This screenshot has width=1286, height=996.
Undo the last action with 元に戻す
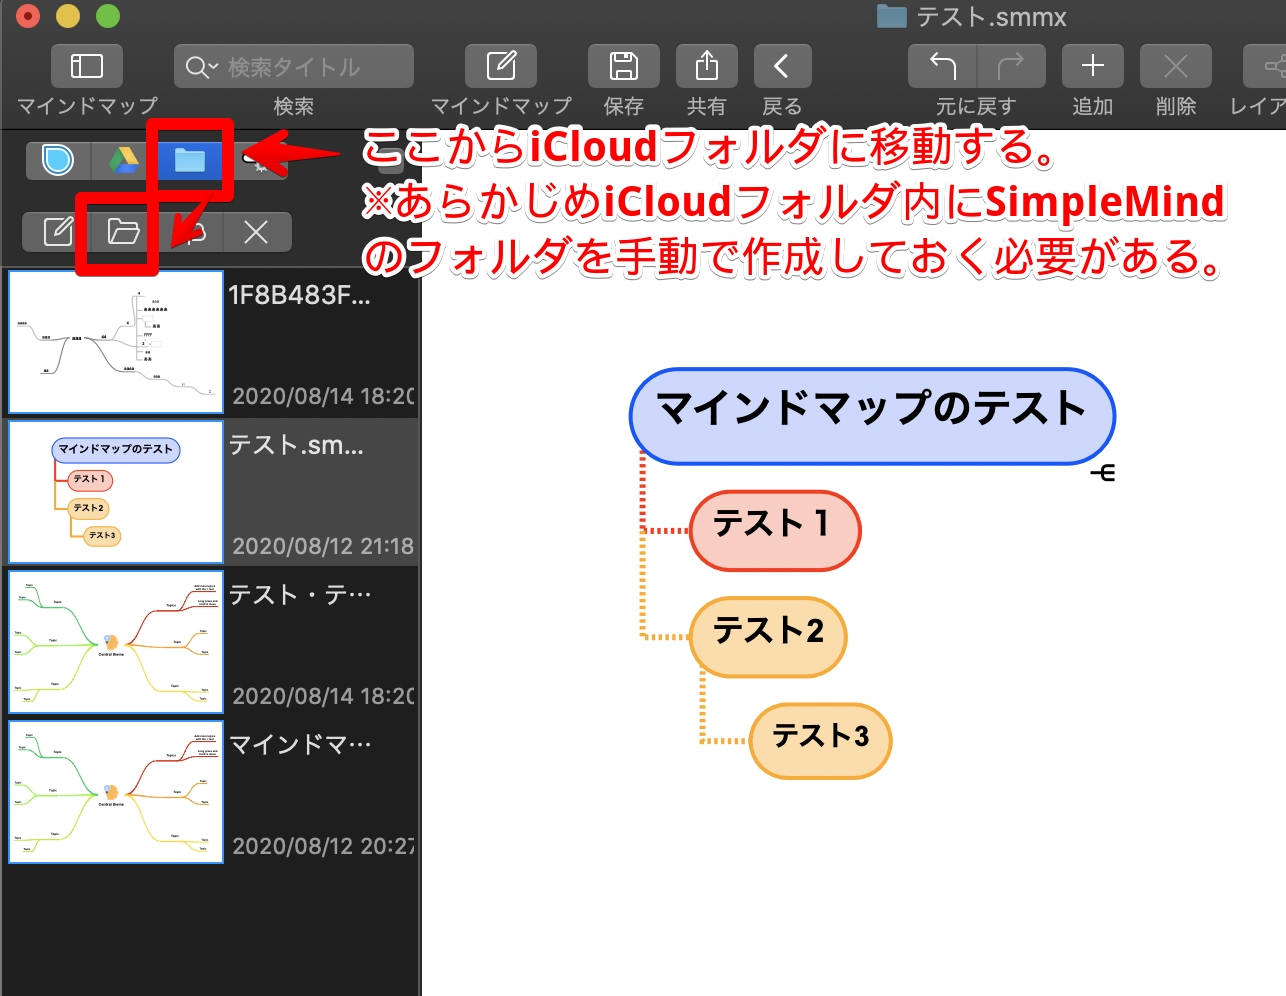coord(942,67)
